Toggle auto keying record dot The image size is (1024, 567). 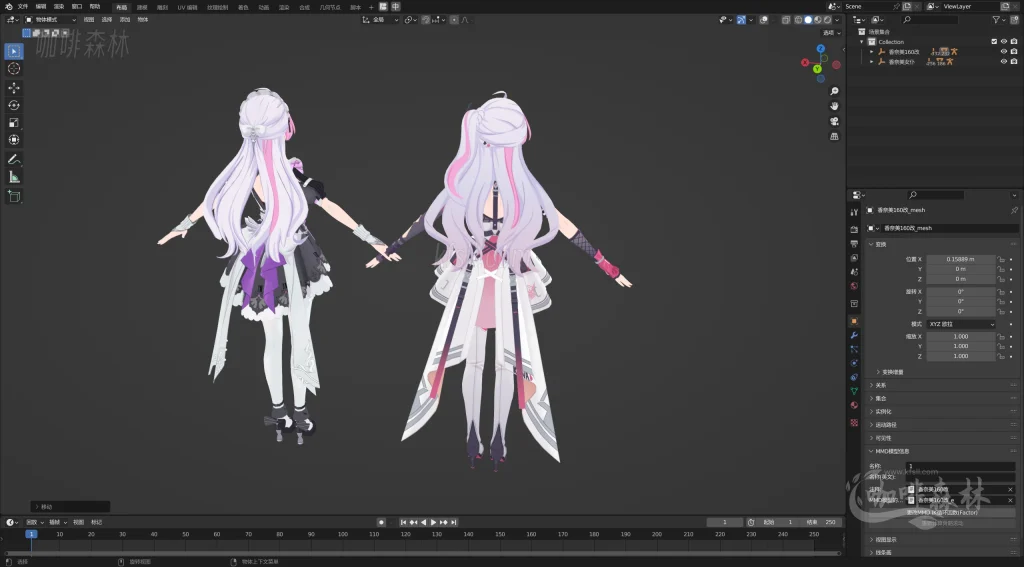click(x=381, y=522)
